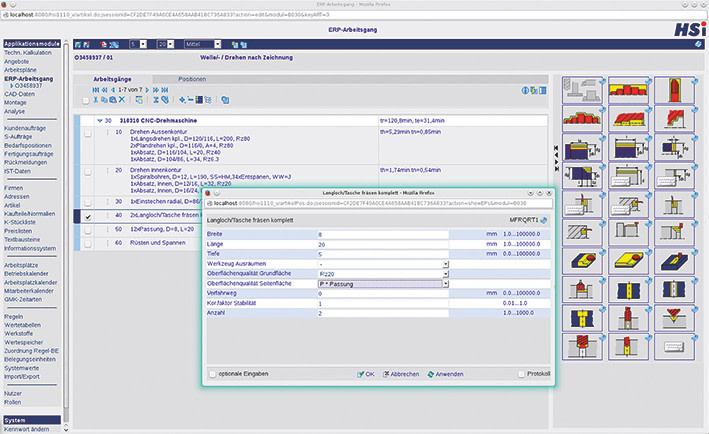Switch to the Arbeitsgänge tab
The image size is (709, 434).
pyautogui.click(x=112, y=79)
